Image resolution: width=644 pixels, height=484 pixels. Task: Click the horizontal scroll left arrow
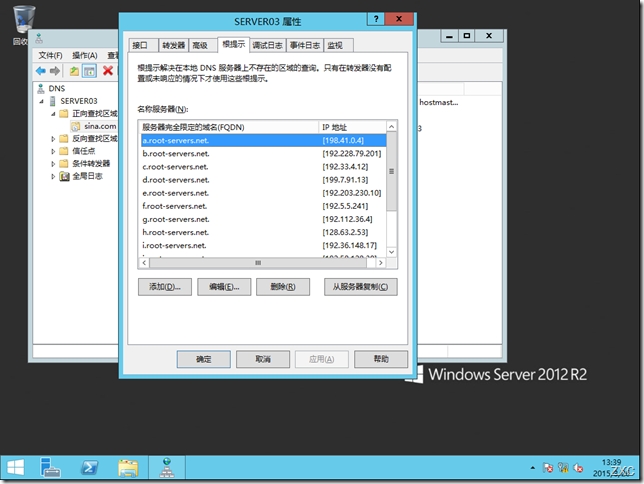[x=144, y=263]
